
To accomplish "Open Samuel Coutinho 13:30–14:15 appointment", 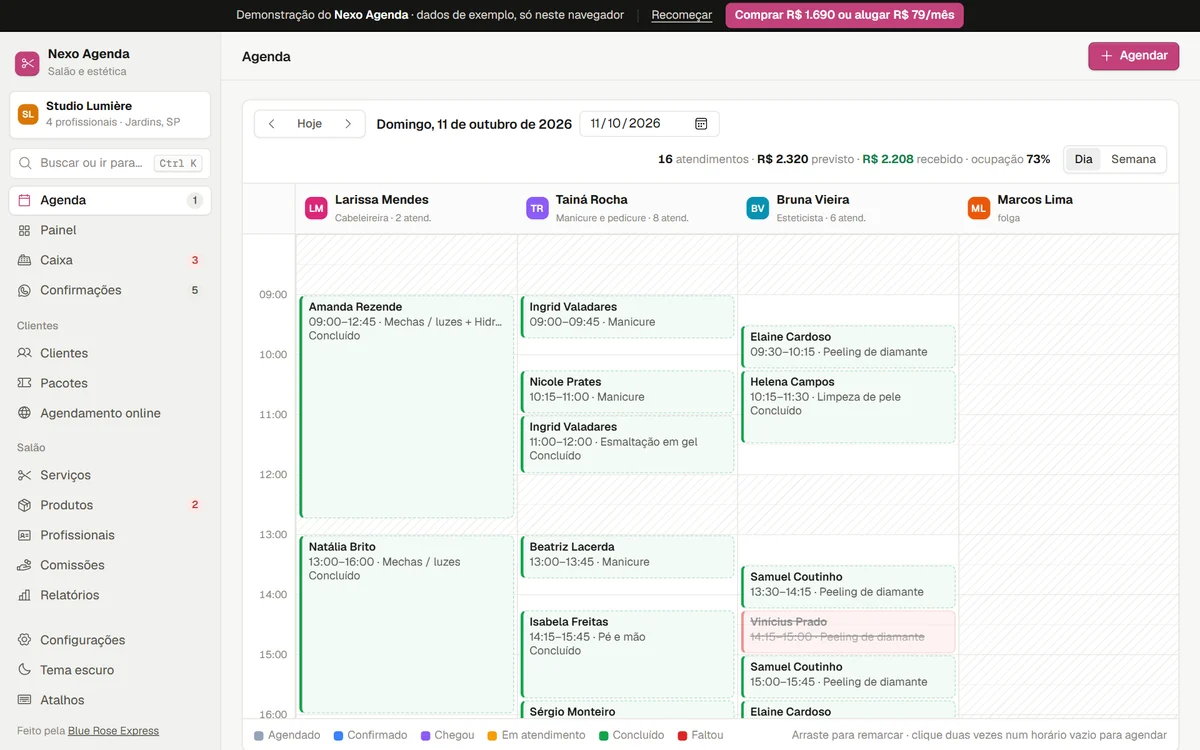I will tap(848, 587).
